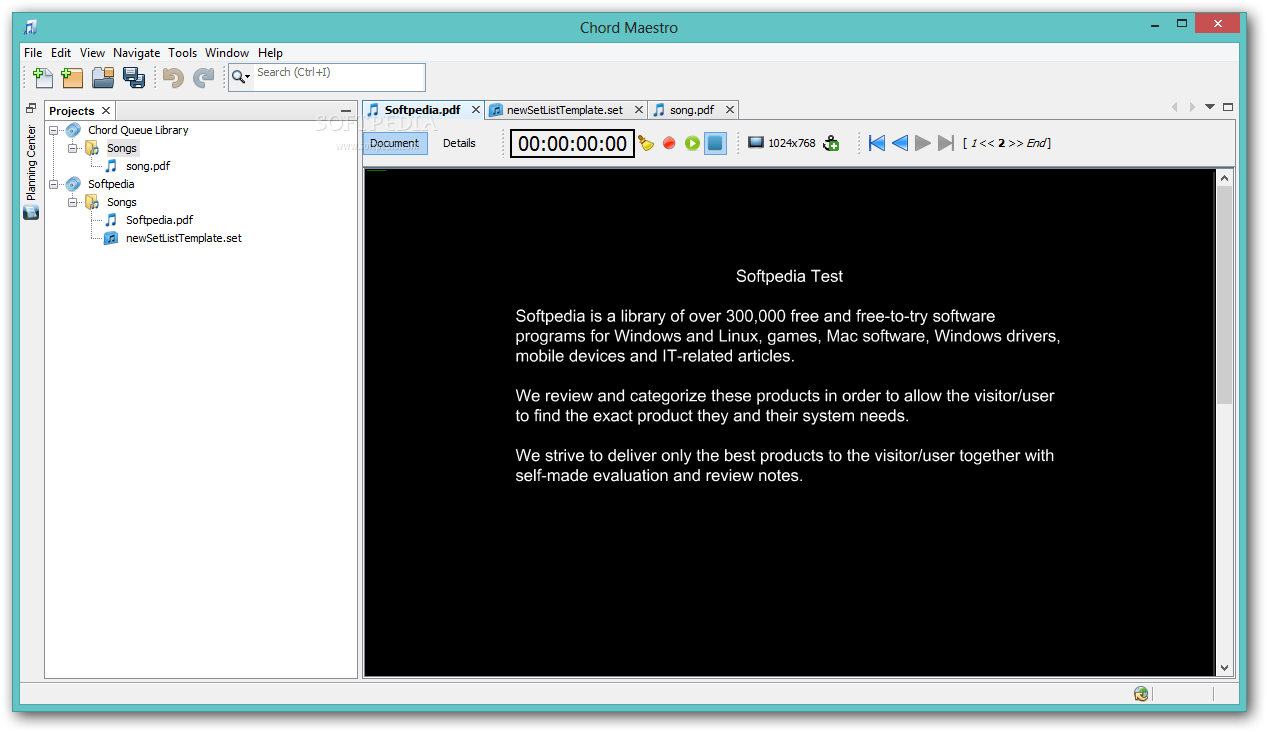The image size is (1267, 732).
Task: Open the View menu
Action: pos(92,53)
